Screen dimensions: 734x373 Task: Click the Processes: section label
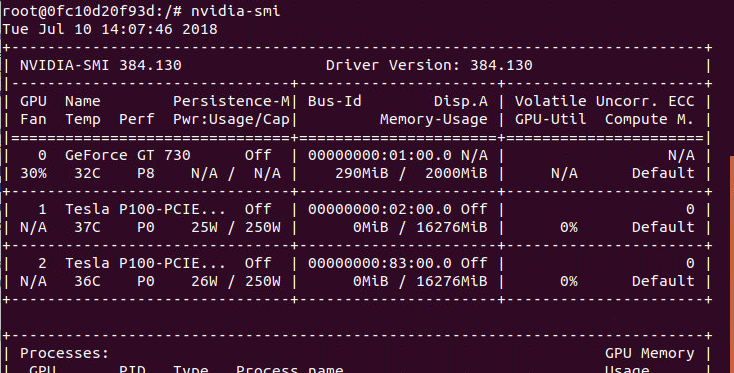65,353
